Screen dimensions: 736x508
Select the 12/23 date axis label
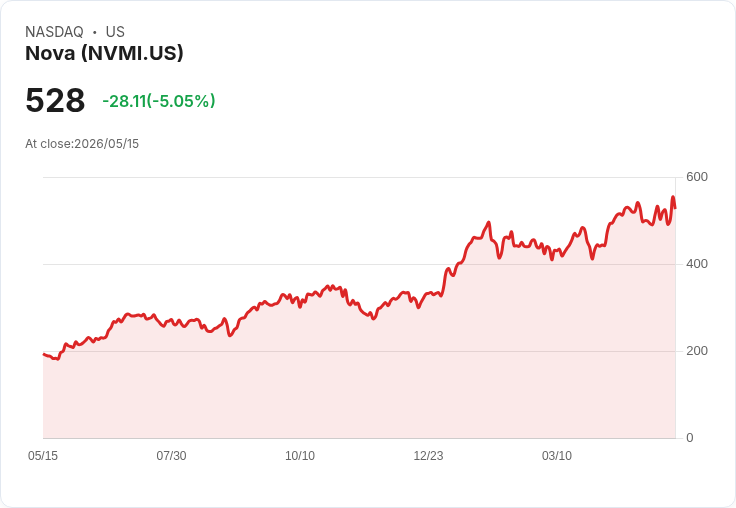click(428, 455)
